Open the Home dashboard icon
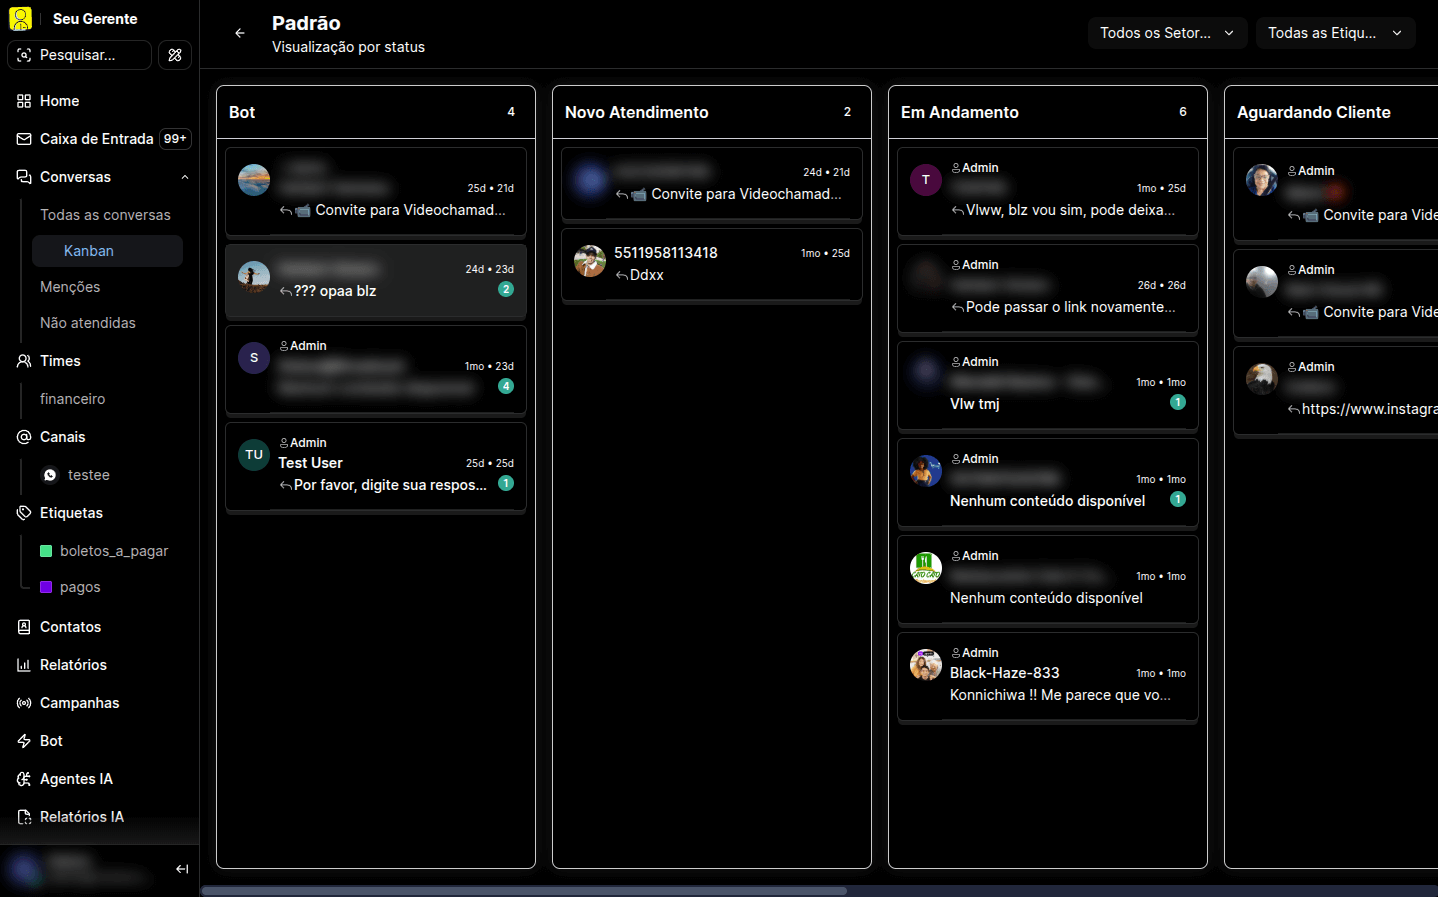The width and height of the screenshot is (1438, 897). pyautogui.click(x=22, y=101)
